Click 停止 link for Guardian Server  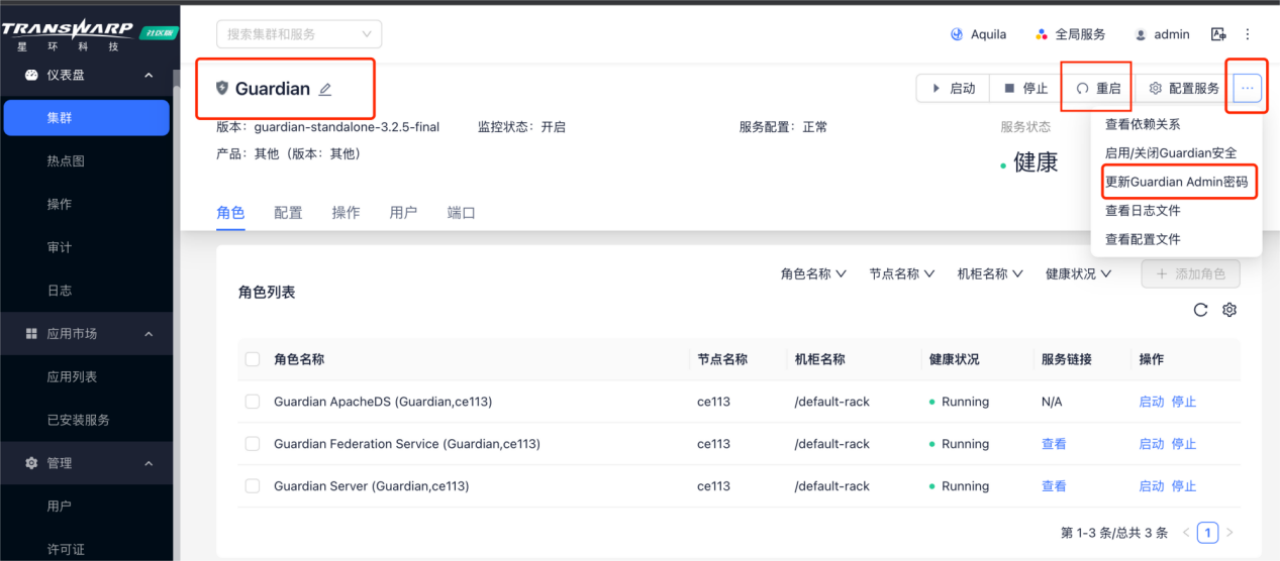(1184, 486)
